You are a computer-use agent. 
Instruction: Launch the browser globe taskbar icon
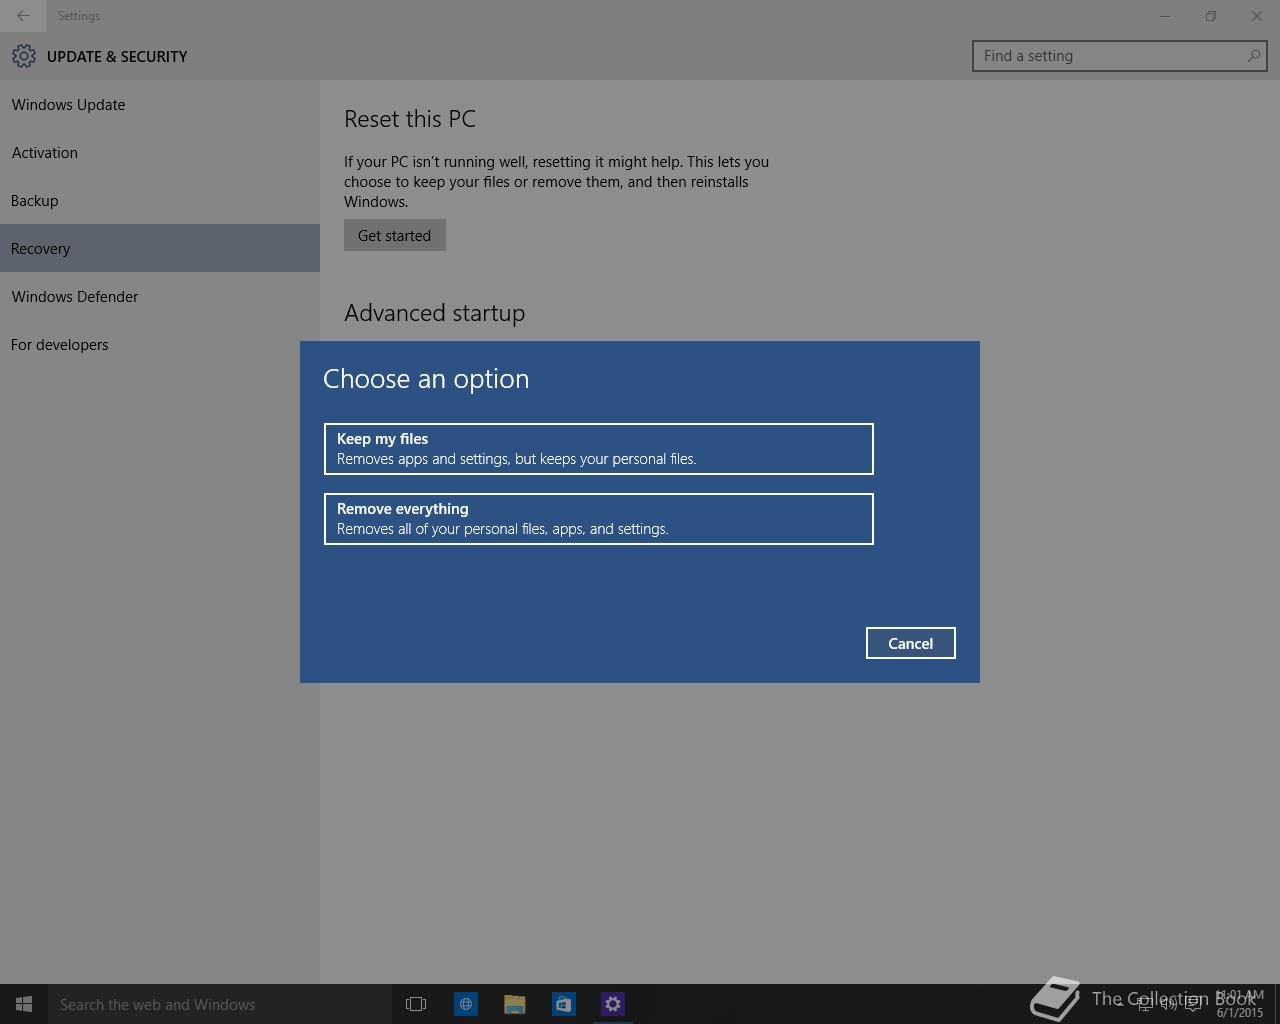coord(466,1004)
